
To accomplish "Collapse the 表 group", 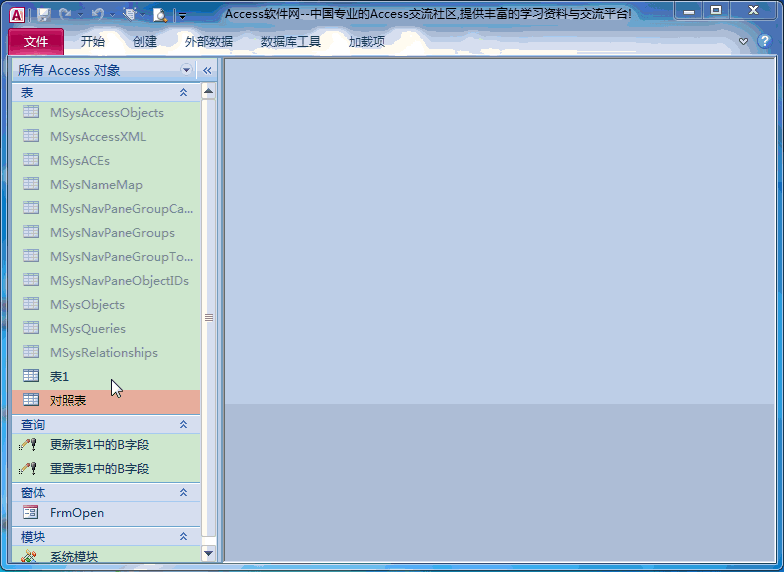I will (x=184, y=92).
